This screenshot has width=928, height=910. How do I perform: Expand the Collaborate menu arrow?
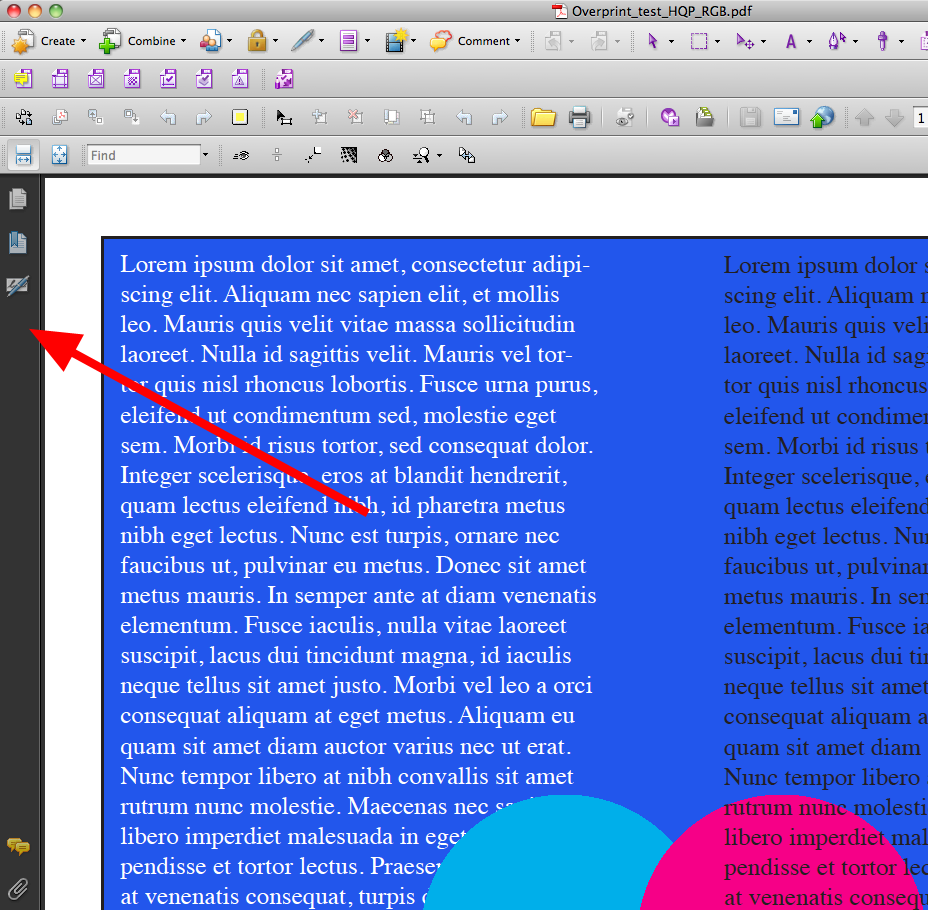click(x=230, y=41)
